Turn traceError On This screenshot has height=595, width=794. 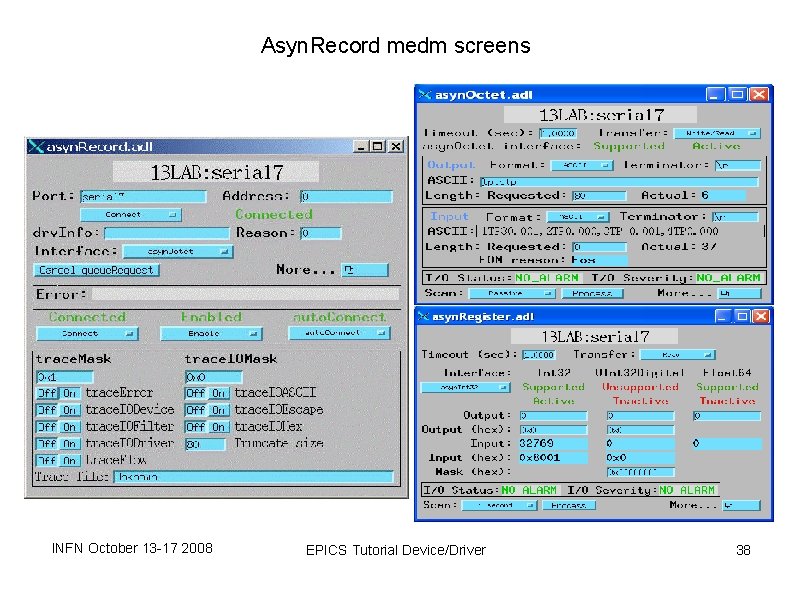pyautogui.click(x=70, y=393)
